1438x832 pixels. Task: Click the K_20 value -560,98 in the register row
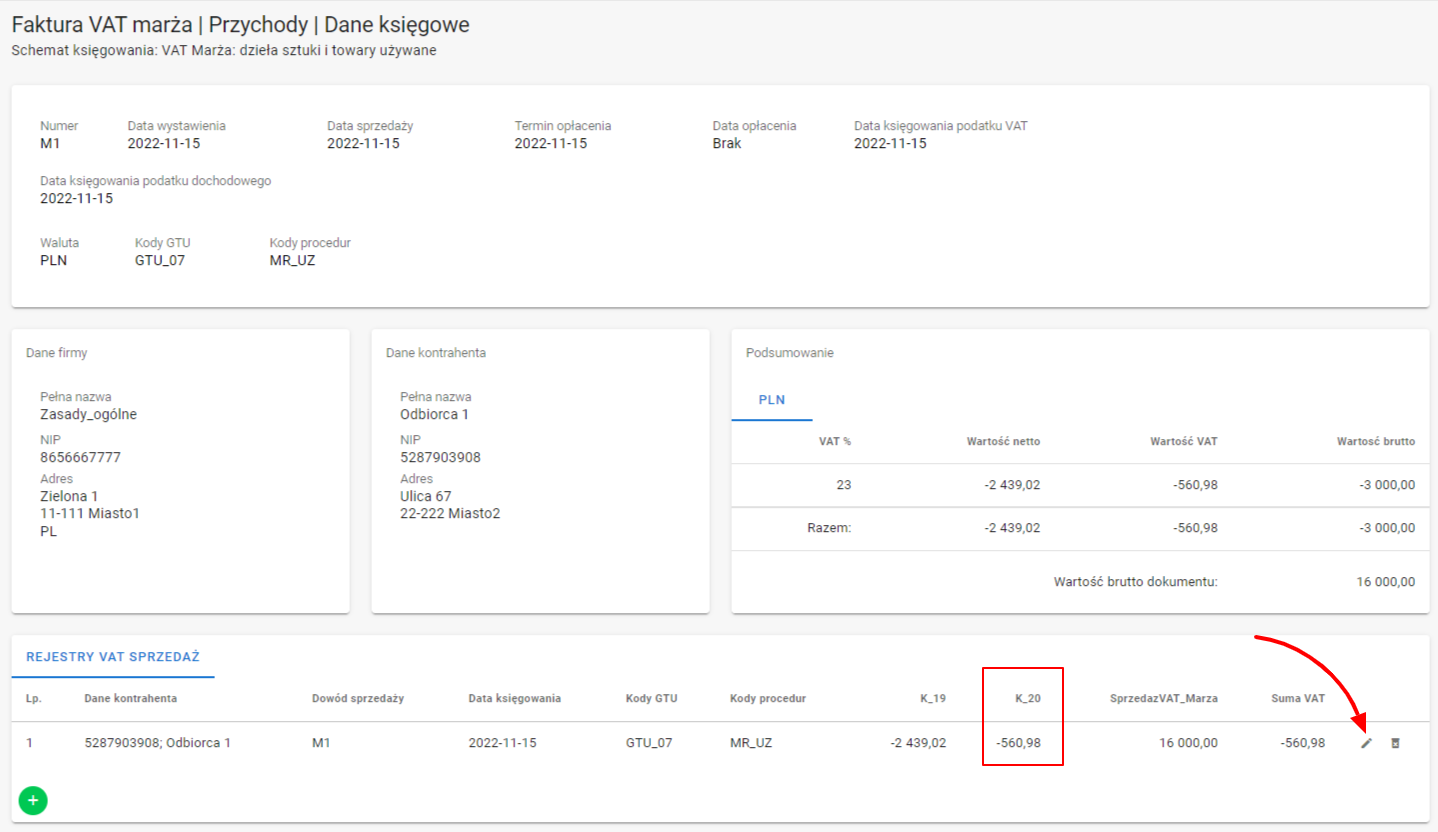(1018, 743)
